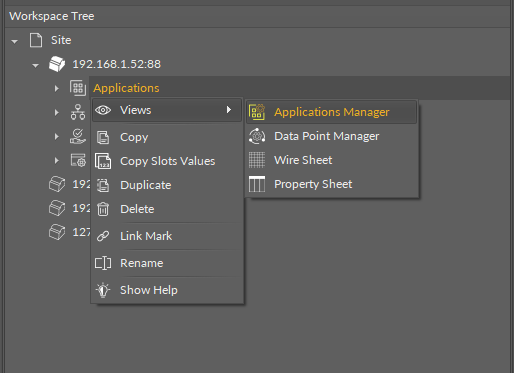Choose Delete from the context menu
The height and width of the screenshot is (373, 514).
pos(167,209)
